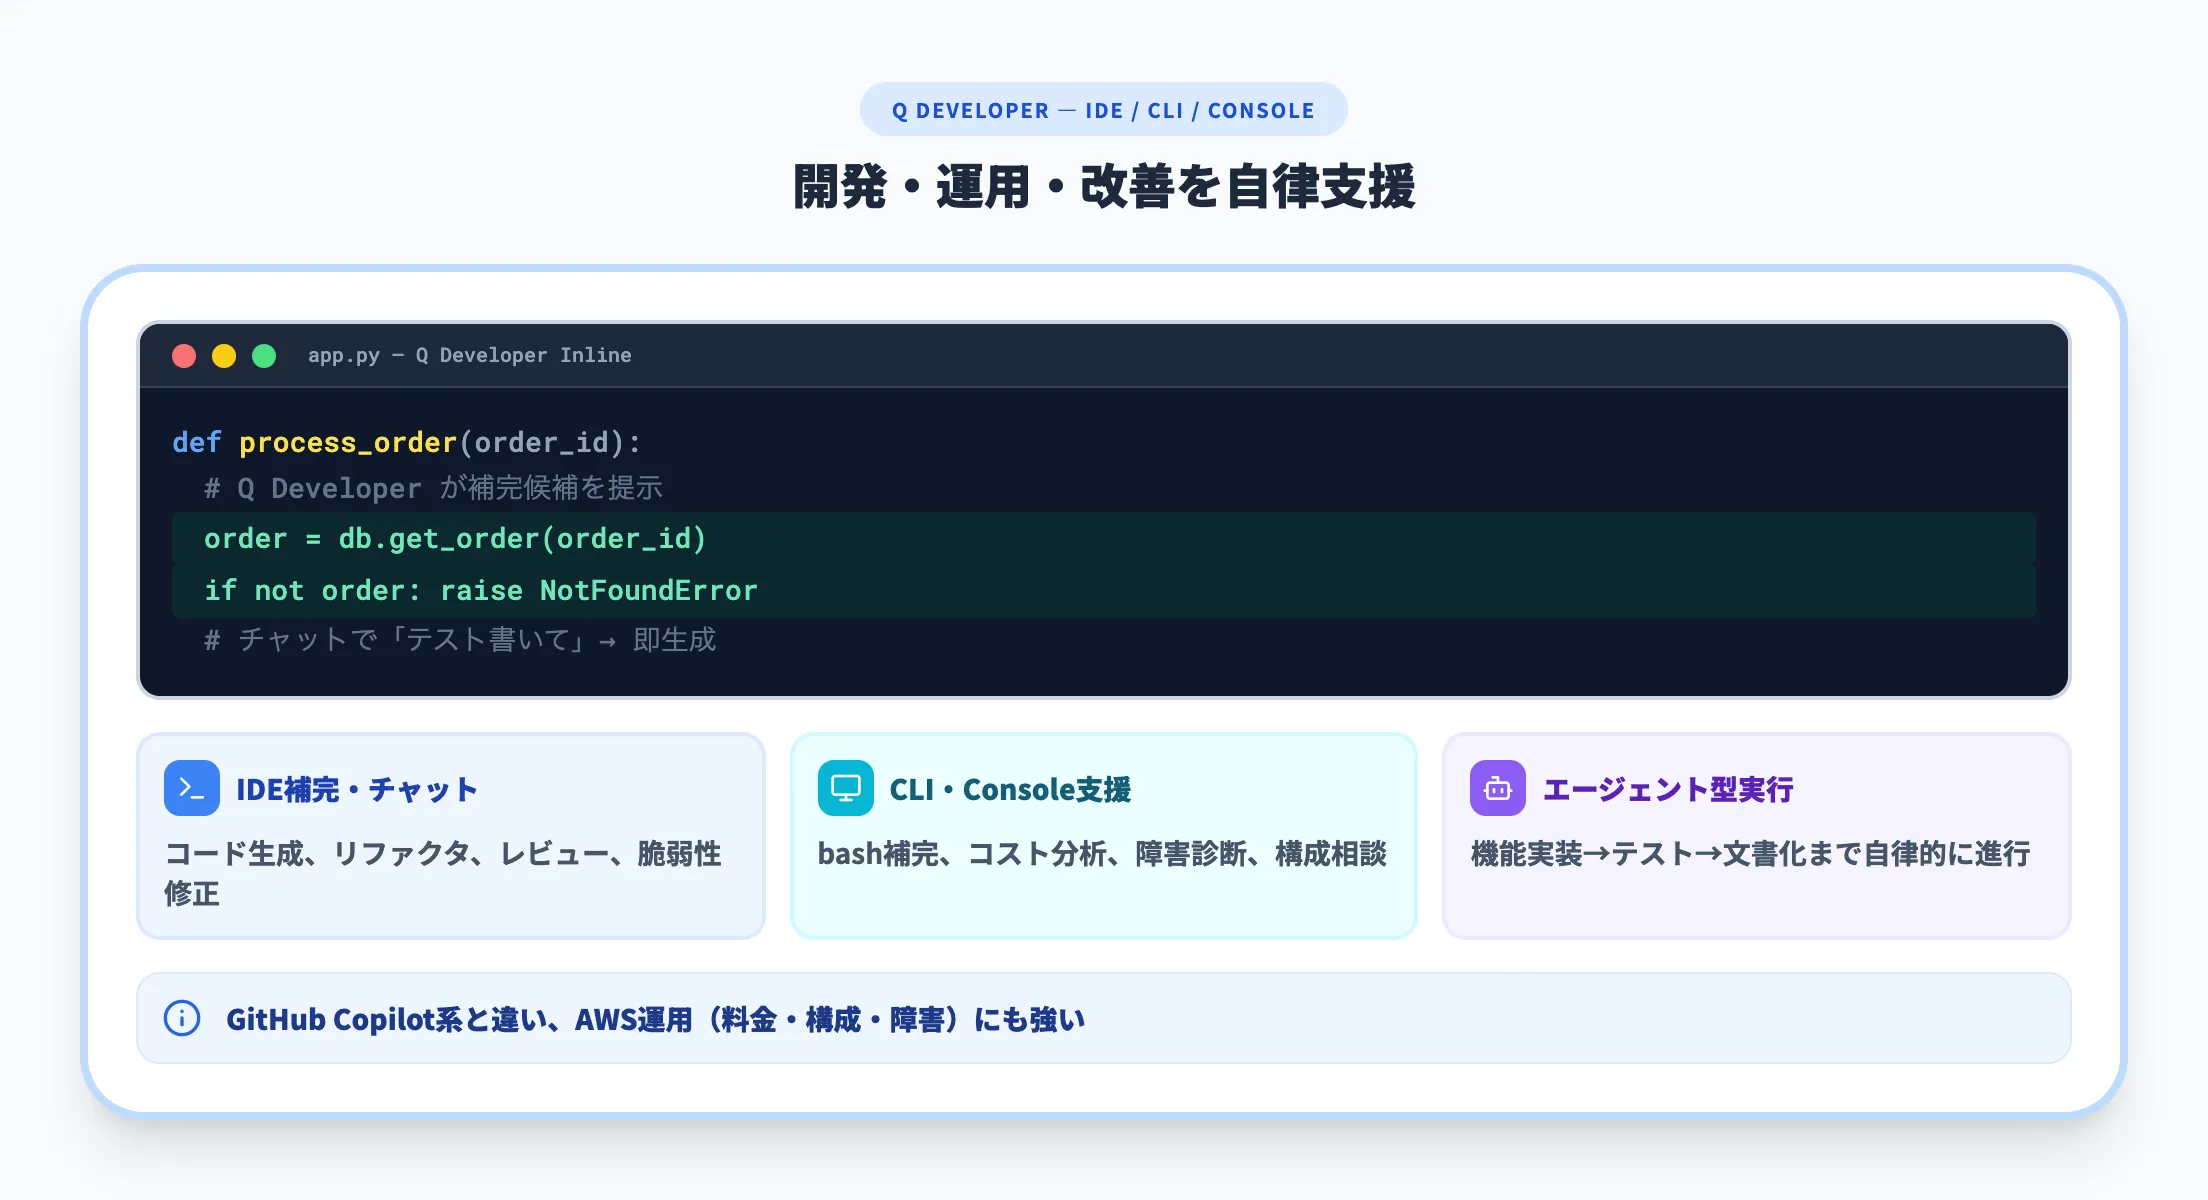Select the Q DEVELOPER badge at top
Screen dimensions: 2208x1200
coord(1103,109)
